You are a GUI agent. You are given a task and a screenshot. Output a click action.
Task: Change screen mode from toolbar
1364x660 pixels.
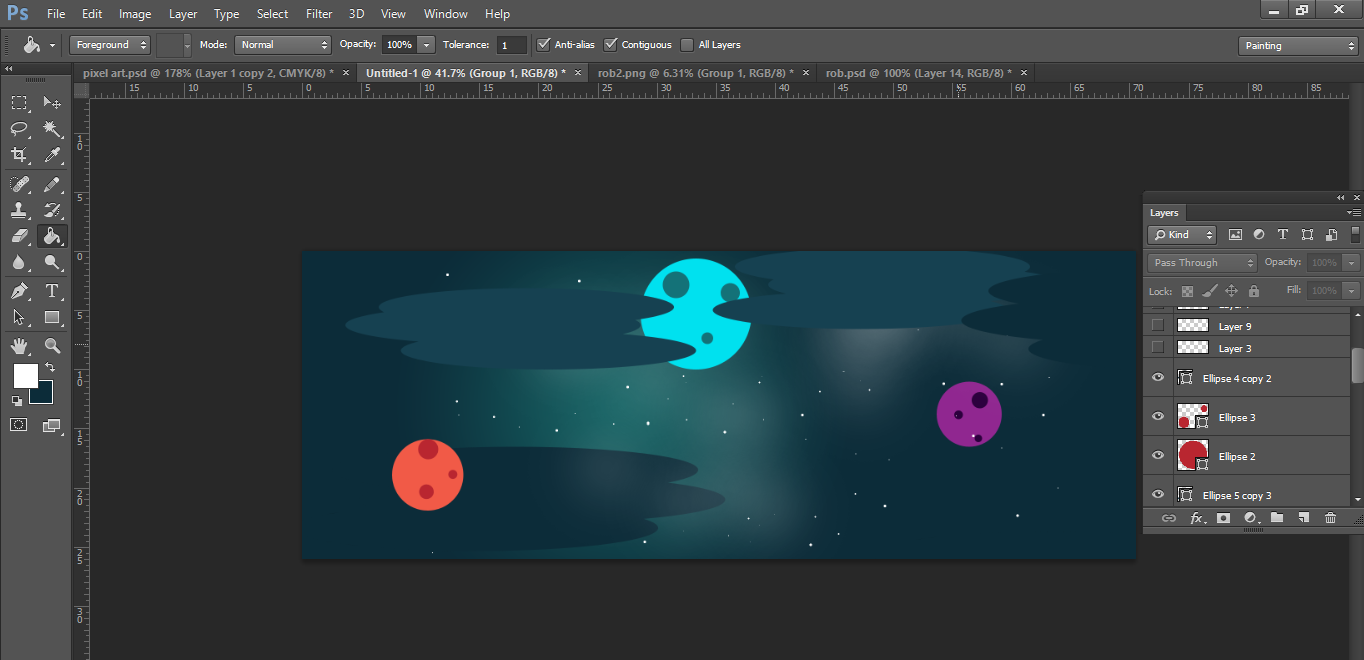(x=52, y=425)
